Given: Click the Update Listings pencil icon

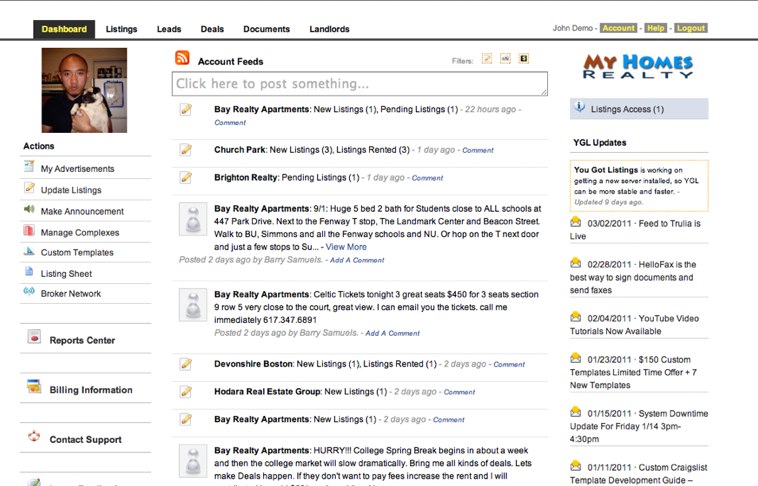Looking at the screenshot, I should tap(29, 188).
